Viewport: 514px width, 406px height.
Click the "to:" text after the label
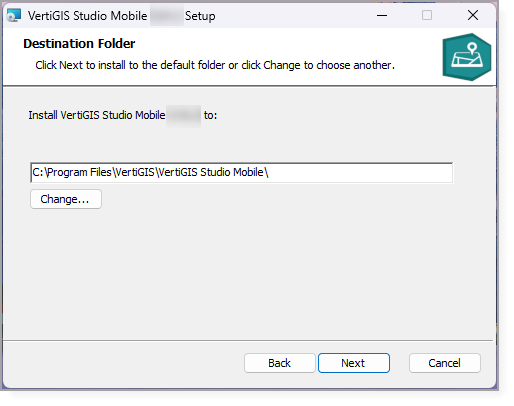coord(210,115)
